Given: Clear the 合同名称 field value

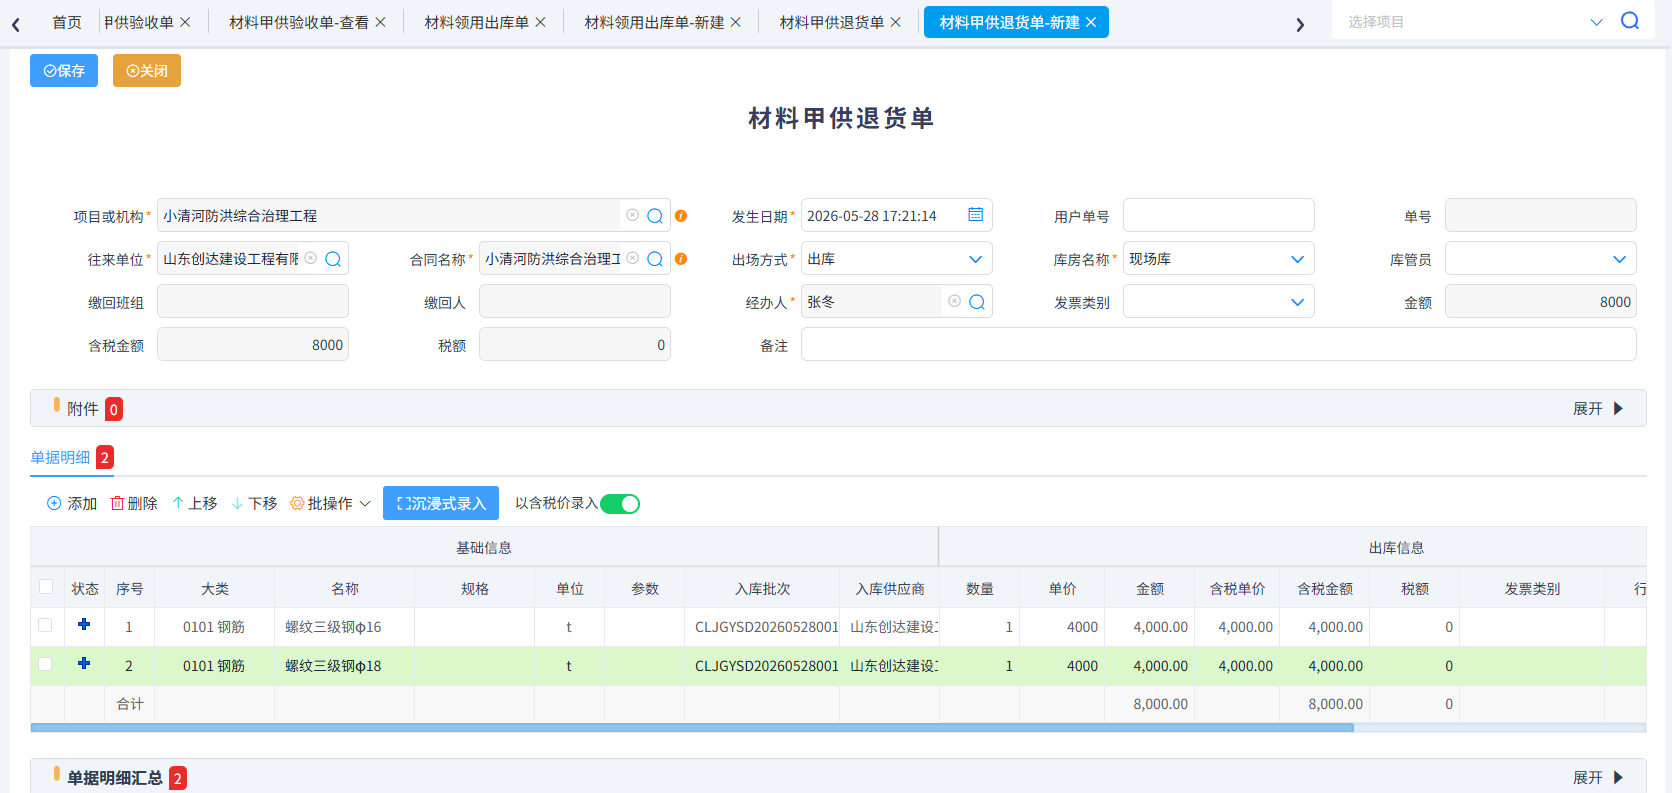Looking at the screenshot, I should tap(633, 258).
